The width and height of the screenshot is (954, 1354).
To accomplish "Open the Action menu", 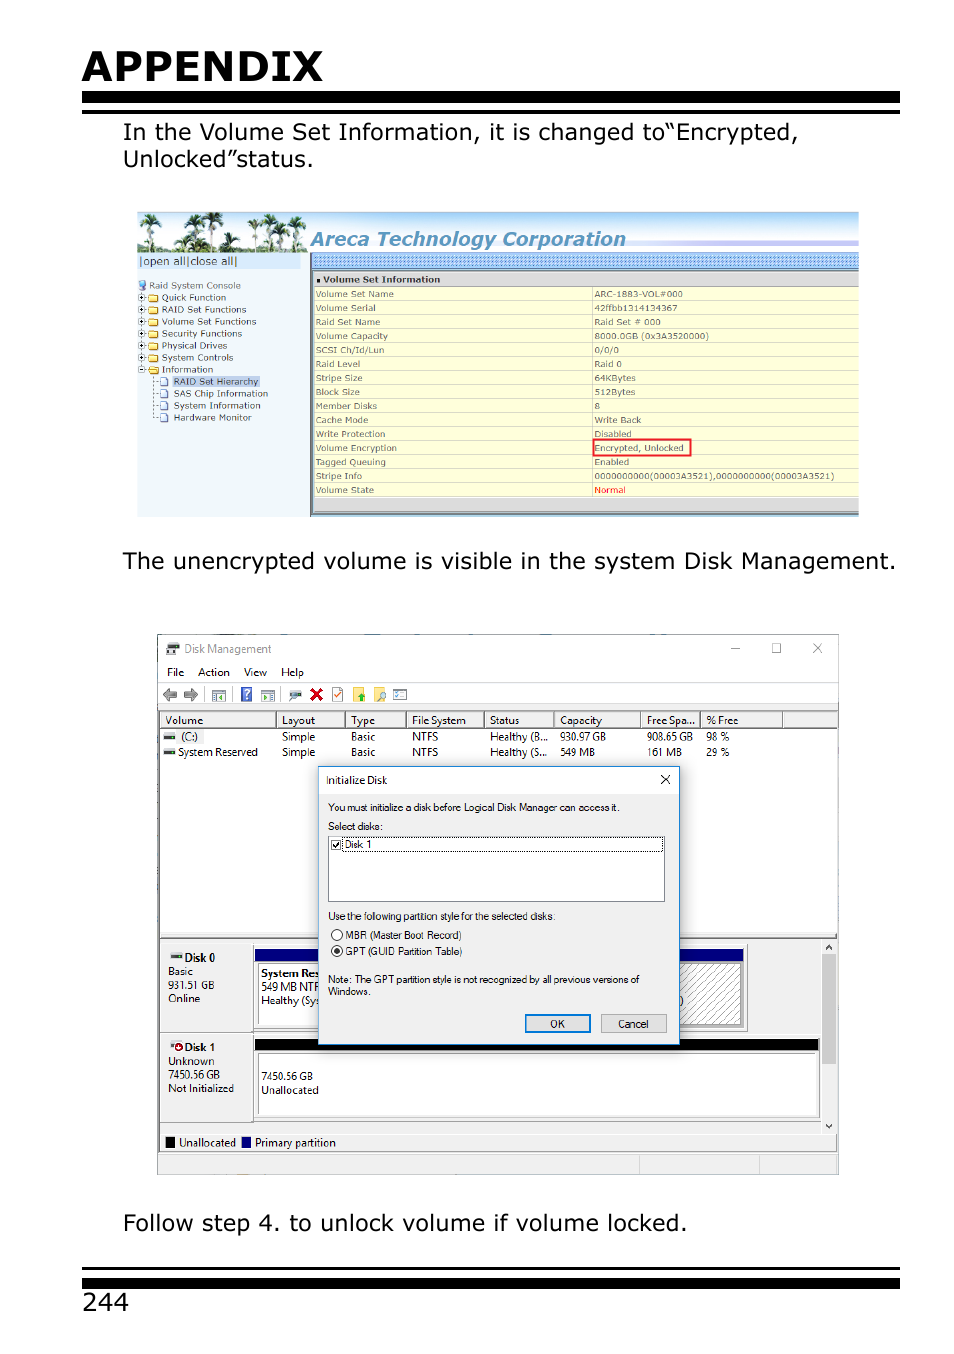I will click(214, 673).
